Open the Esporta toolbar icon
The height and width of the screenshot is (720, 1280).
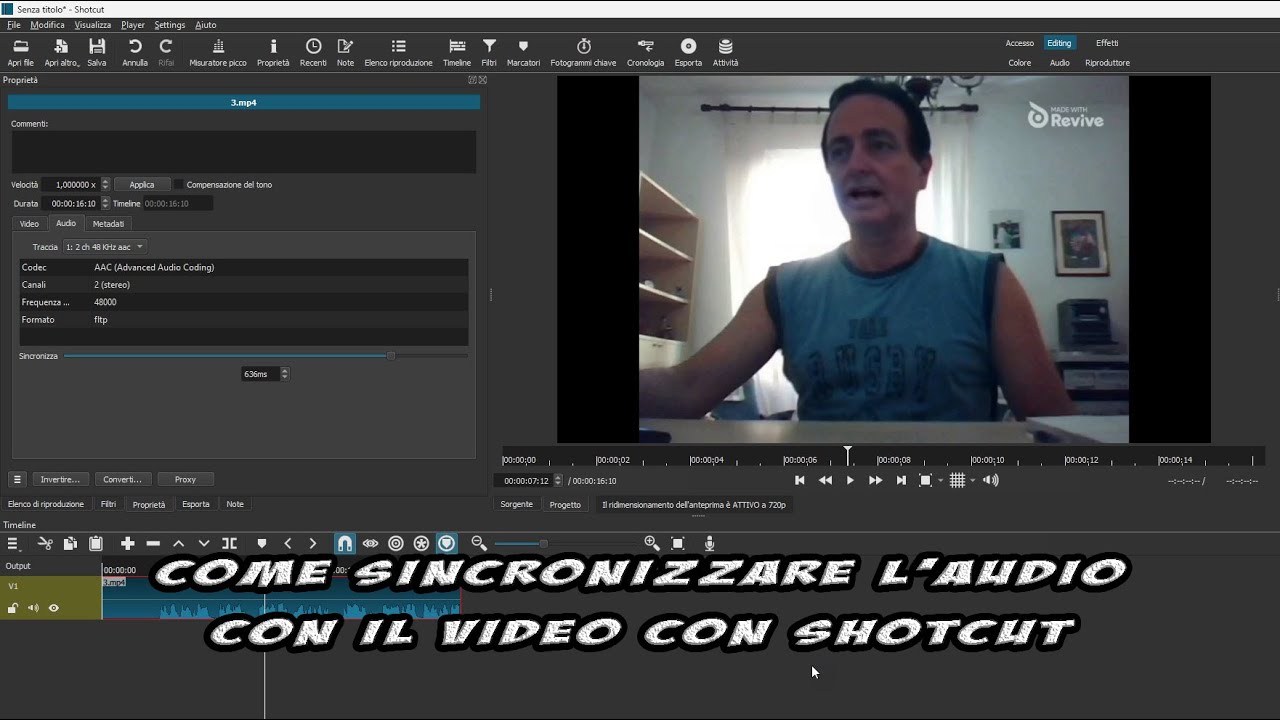(x=688, y=53)
